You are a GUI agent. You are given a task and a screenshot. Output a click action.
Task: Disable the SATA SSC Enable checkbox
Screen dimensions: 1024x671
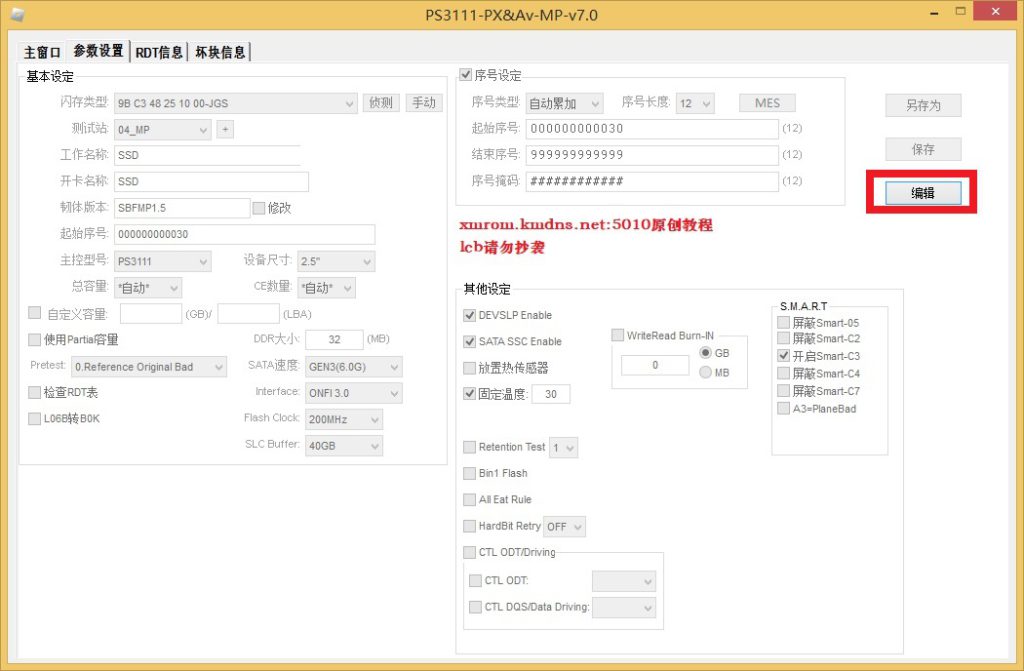point(470,341)
